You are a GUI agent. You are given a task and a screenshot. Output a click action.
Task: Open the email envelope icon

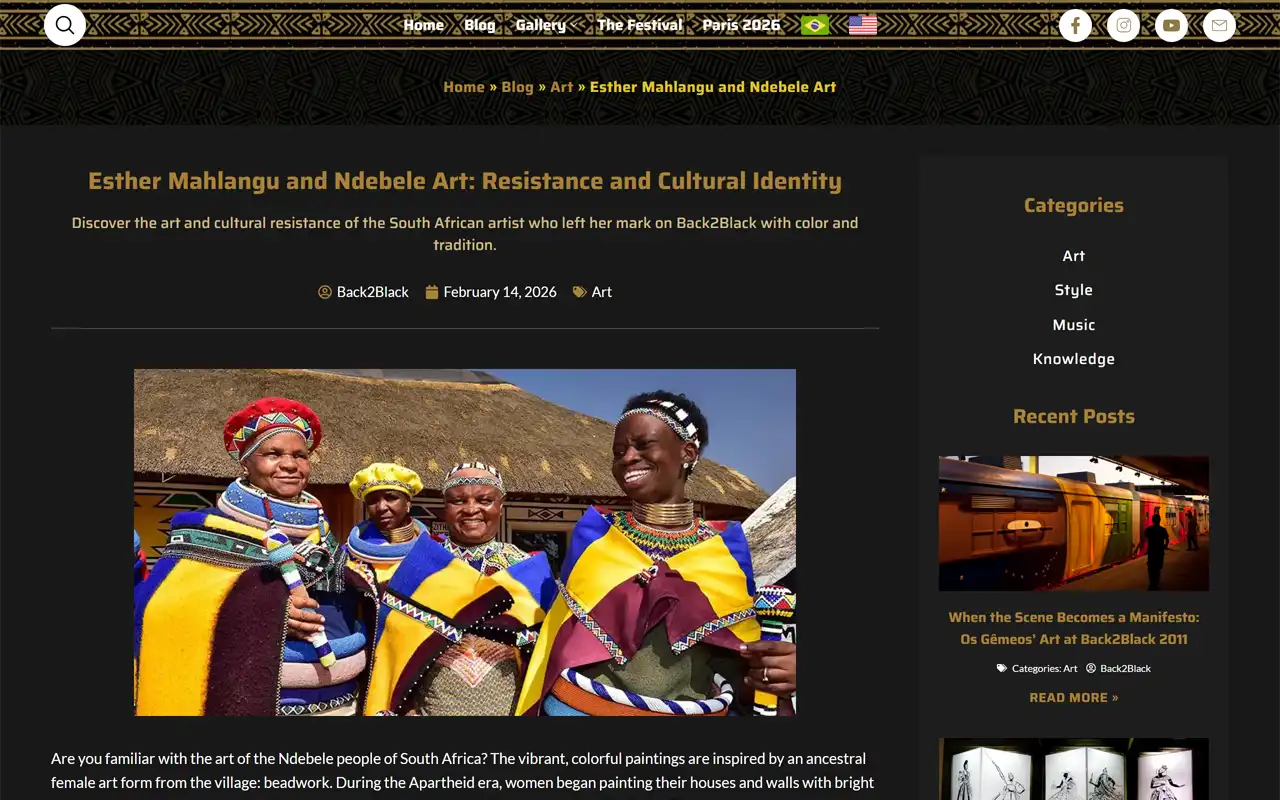pyautogui.click(x=1219, y=25)
